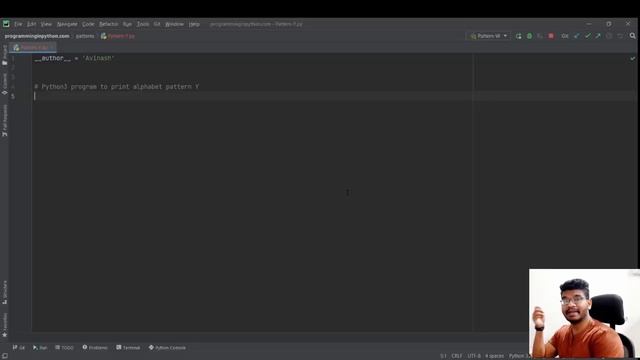The image size is (640, 360).
Task: Open the Structure tool window sidebar button
Action: point(5,292)
